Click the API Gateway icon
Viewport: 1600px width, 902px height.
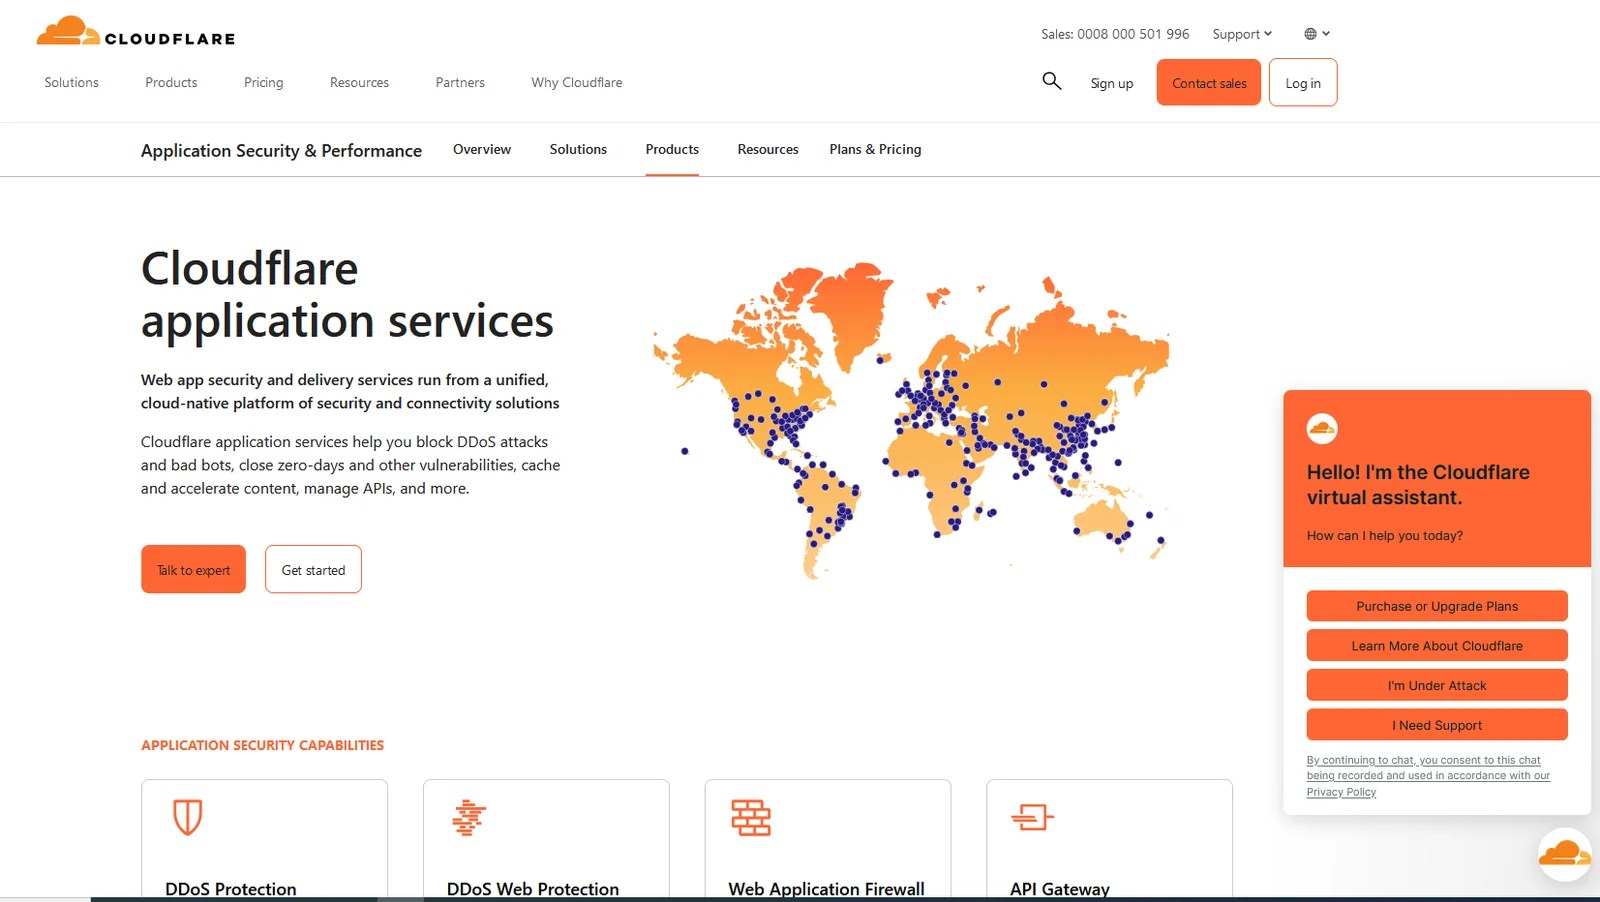tap(1032, 817)
